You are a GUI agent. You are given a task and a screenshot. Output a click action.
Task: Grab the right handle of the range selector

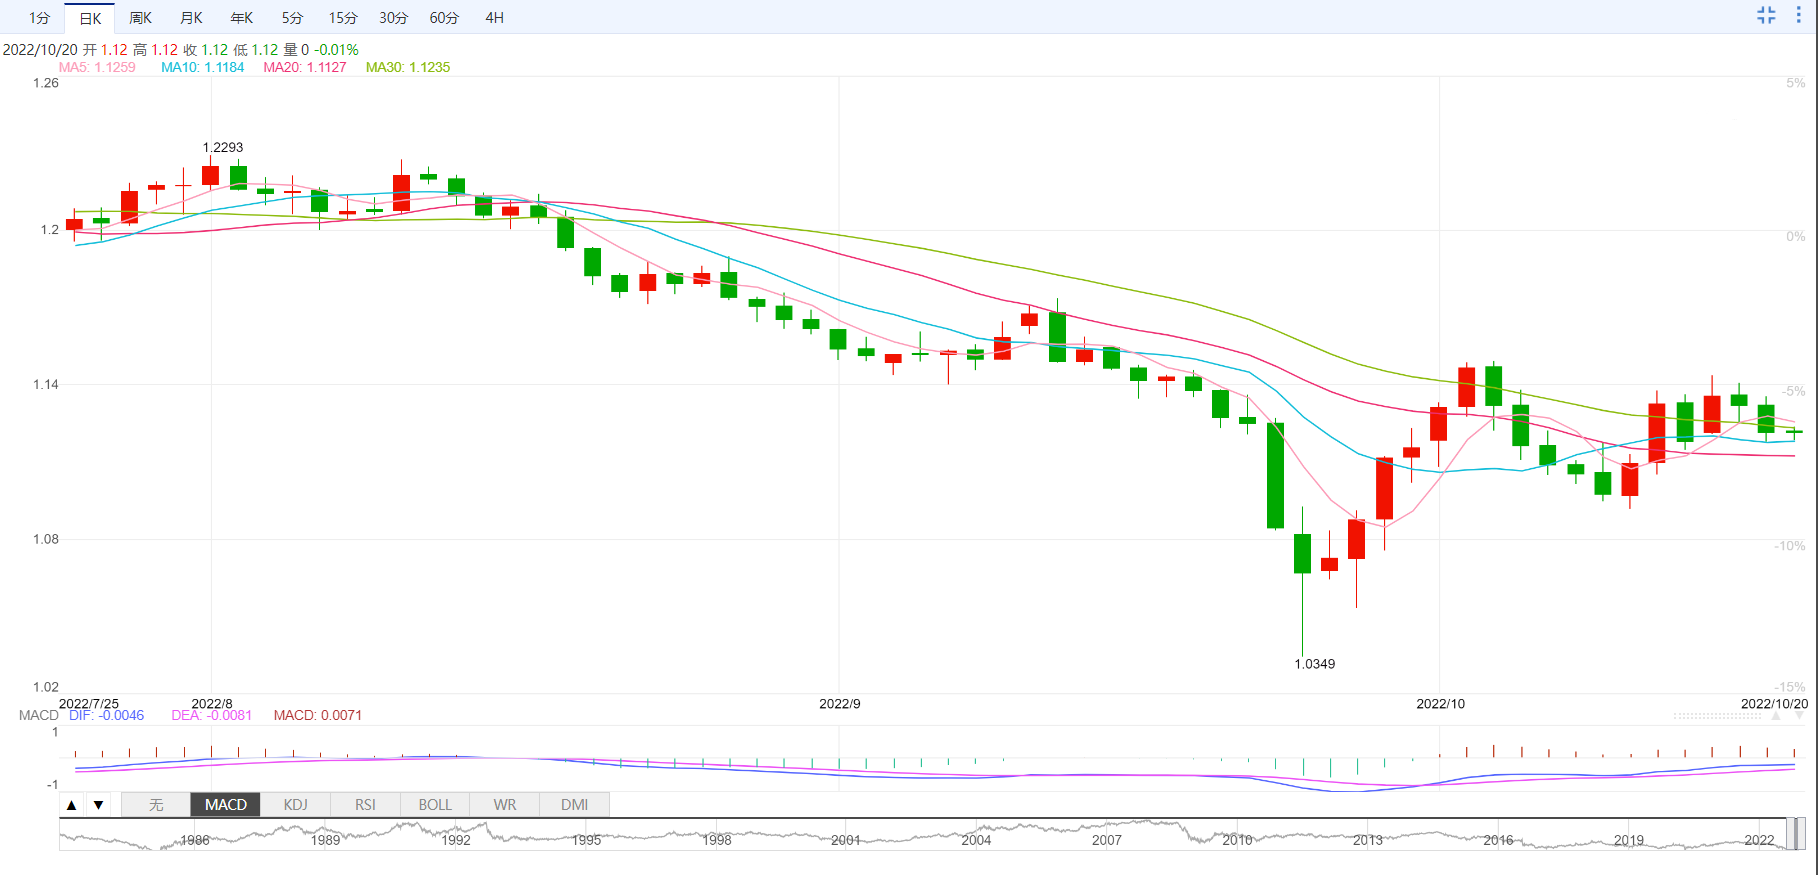[x=1801, y=834]
